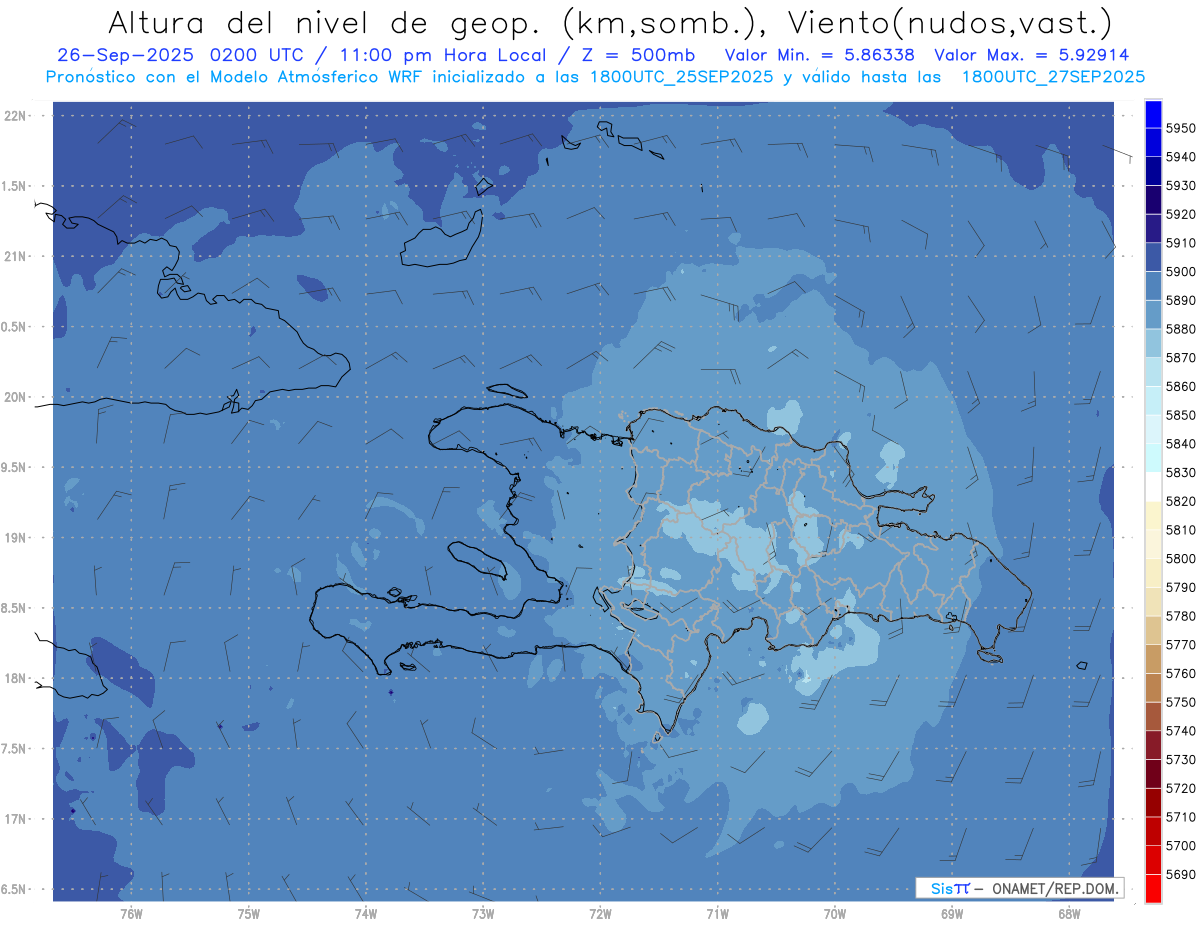
Task: Click the 'Valor Max. = 5.92914' text
Action: pyautogui.click(x=1032, y=55)
